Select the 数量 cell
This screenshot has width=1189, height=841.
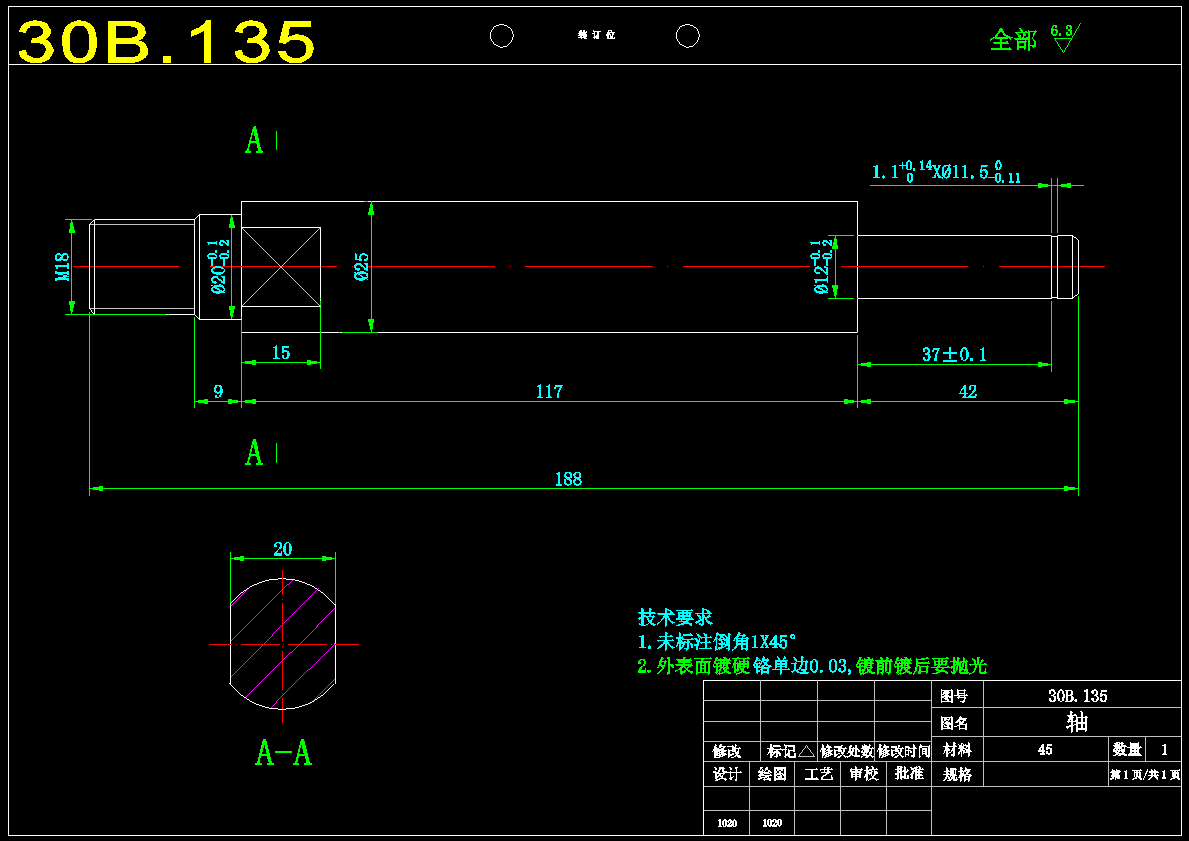[x=1128, y=750]
